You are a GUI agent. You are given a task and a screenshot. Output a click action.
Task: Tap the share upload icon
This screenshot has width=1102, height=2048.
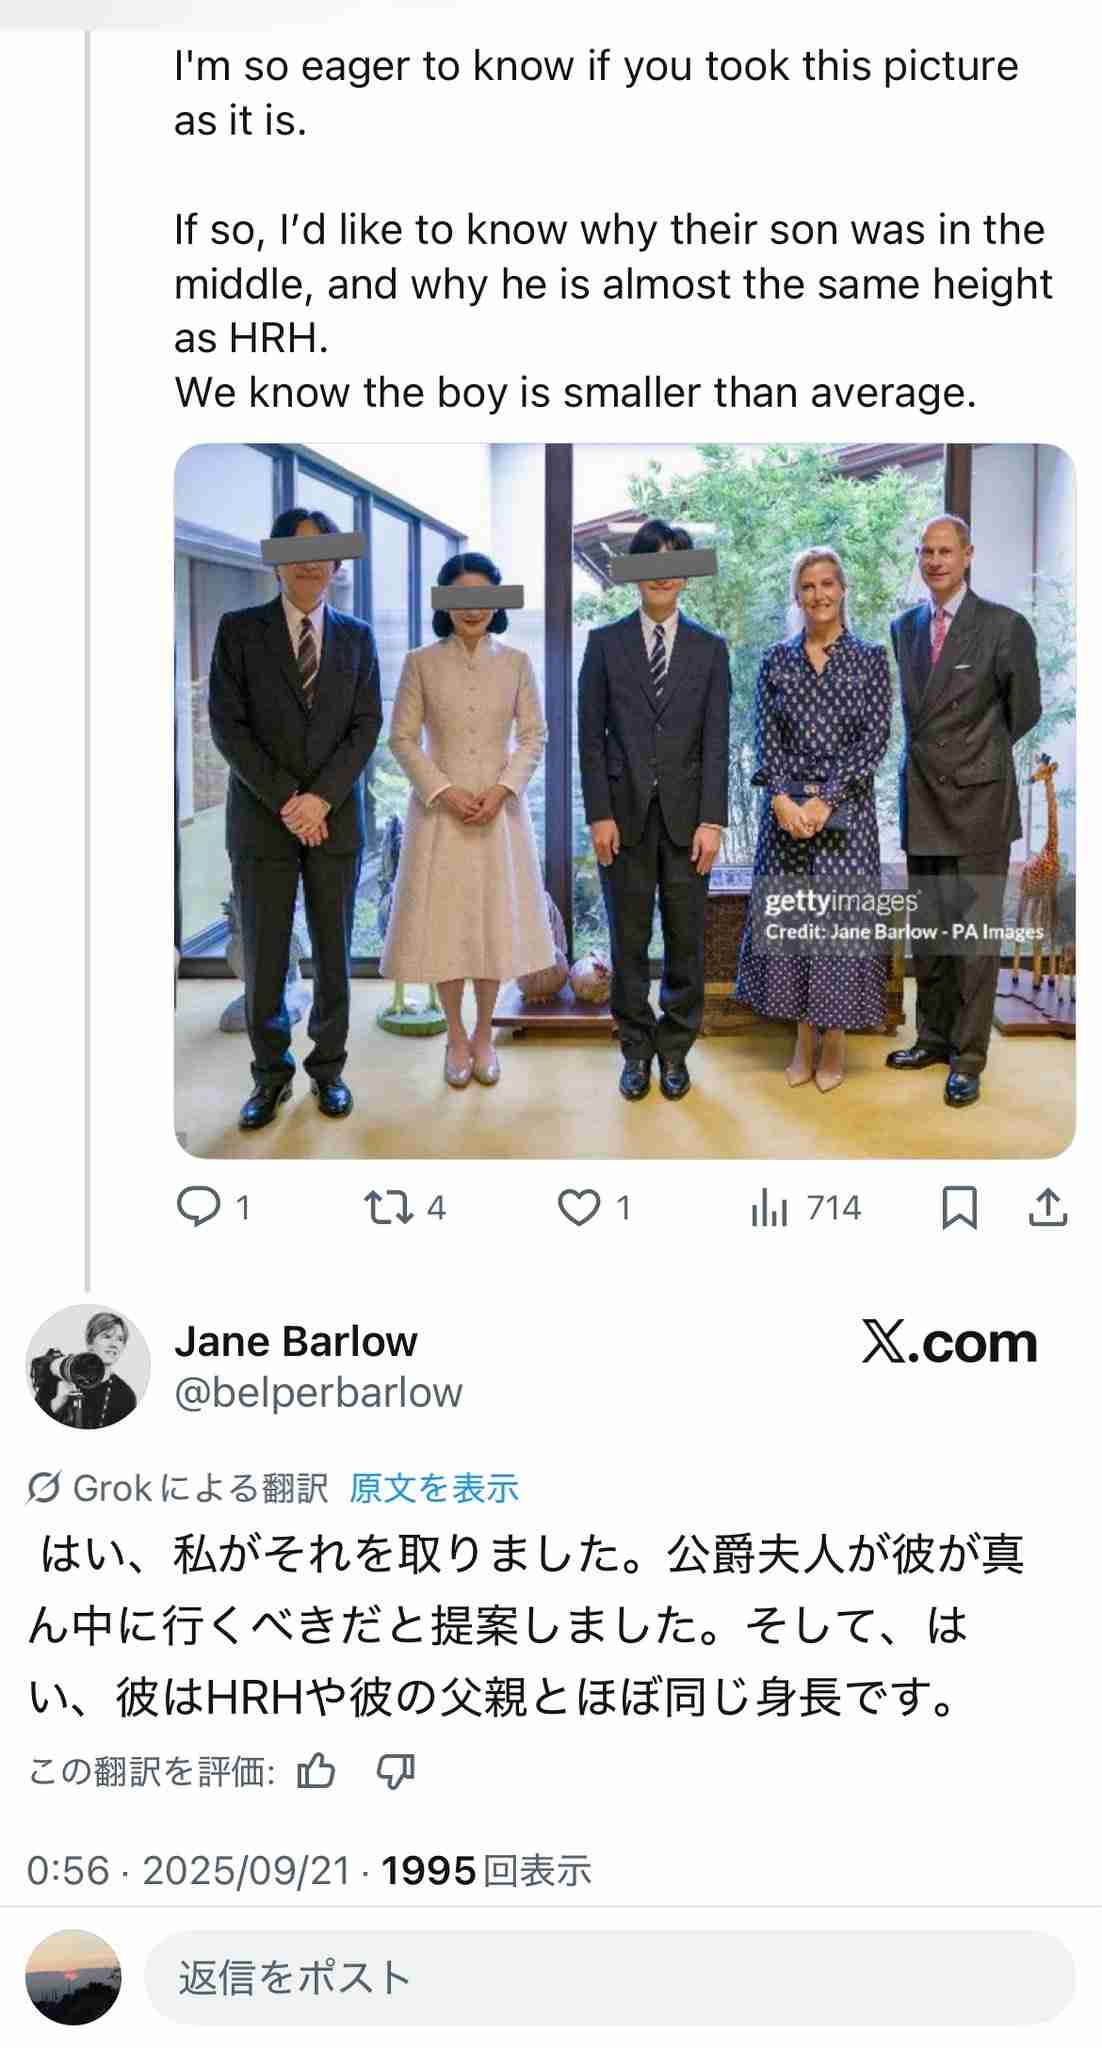pos(1048,1208)
